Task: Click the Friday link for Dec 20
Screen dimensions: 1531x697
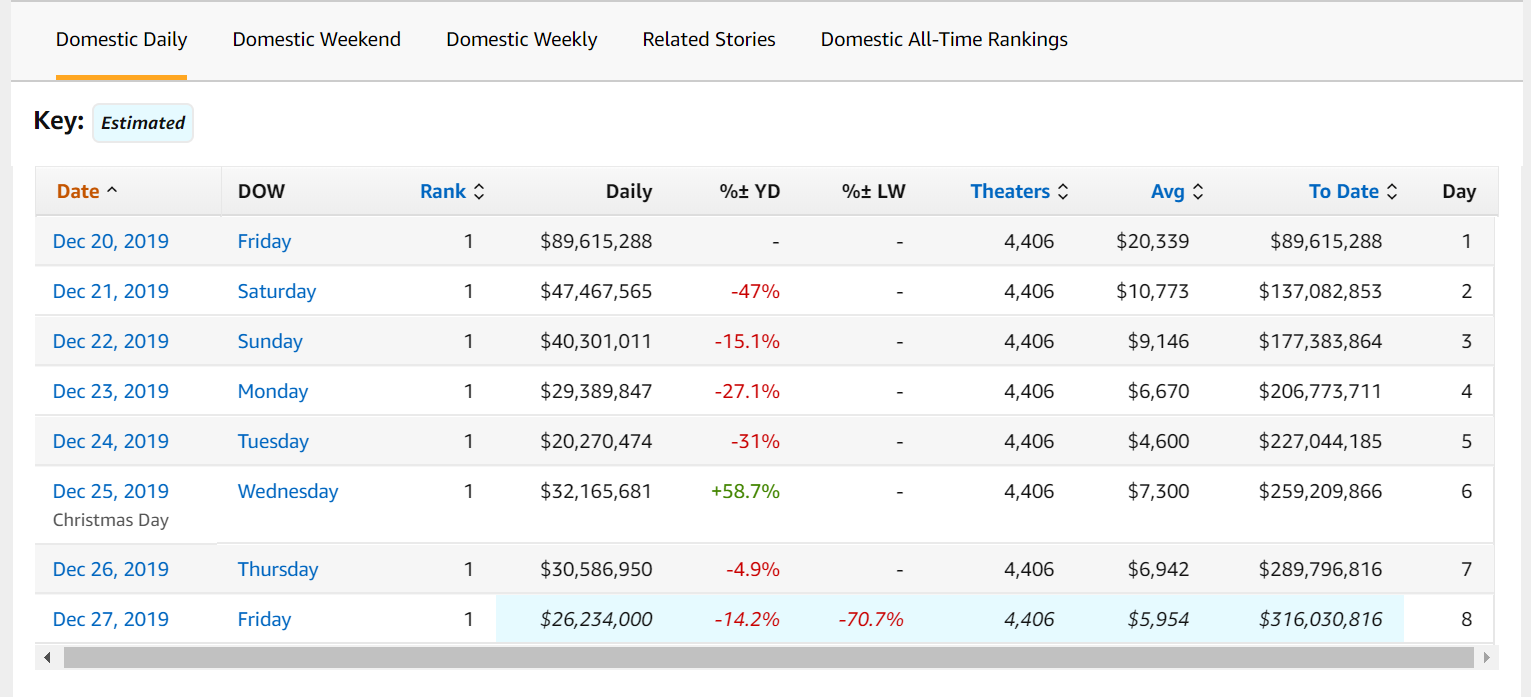Action: tap(264, 241)
